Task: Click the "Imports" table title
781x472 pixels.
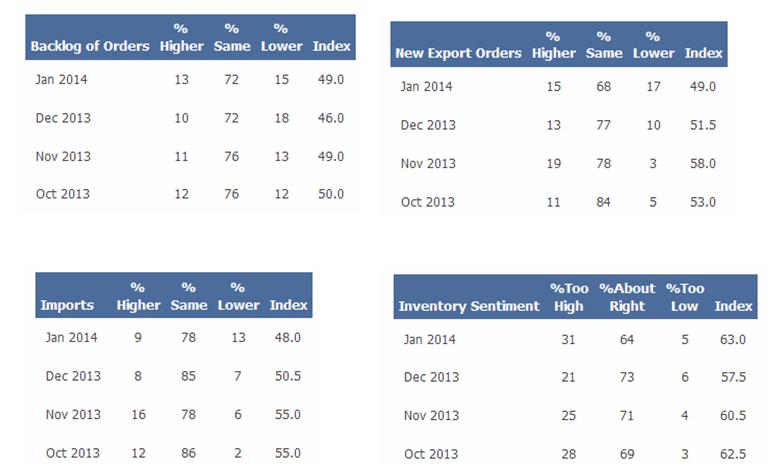Action: tap(68, 305)
